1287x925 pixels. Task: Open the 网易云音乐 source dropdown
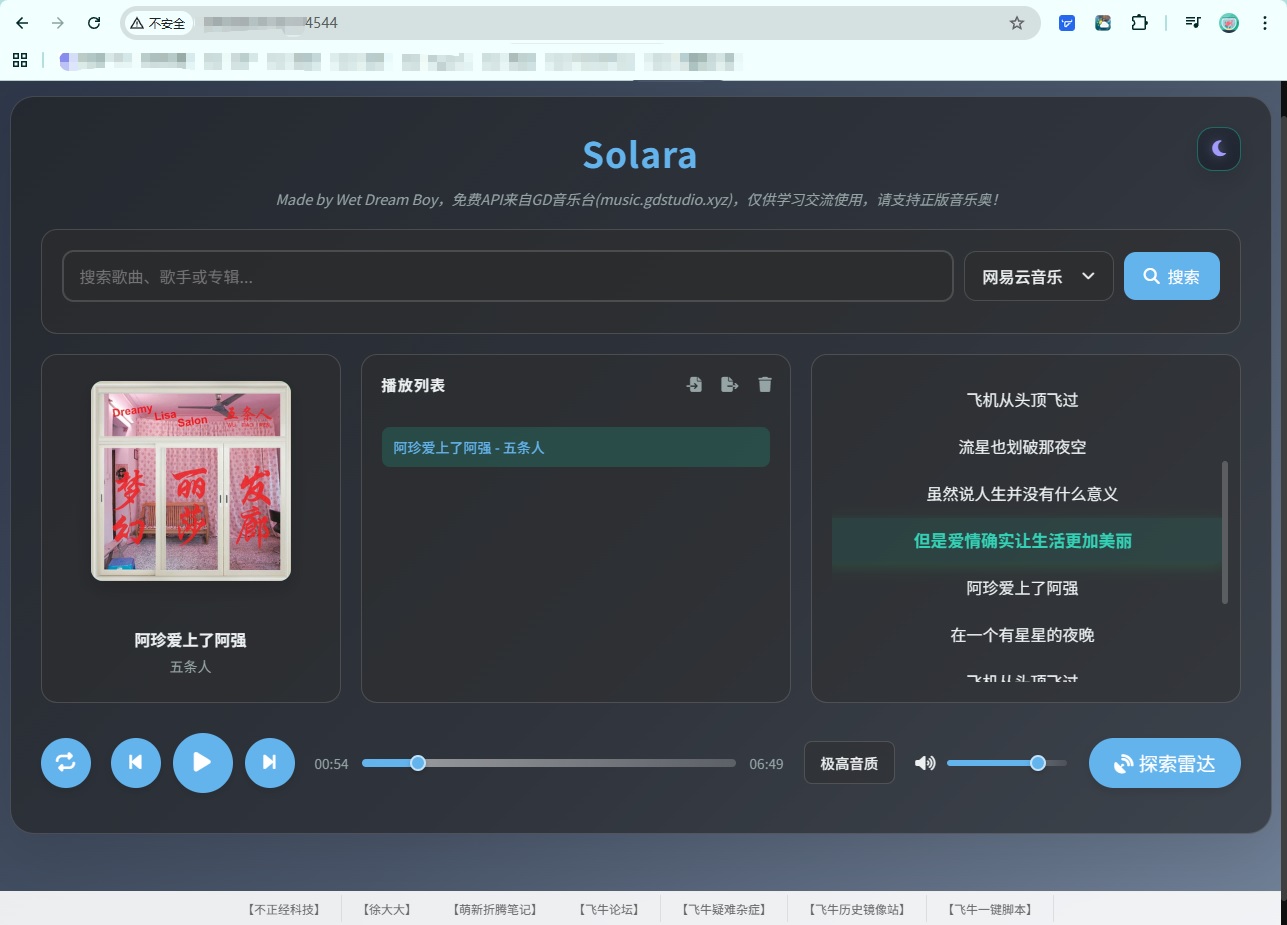click(x=1038, y=275)
